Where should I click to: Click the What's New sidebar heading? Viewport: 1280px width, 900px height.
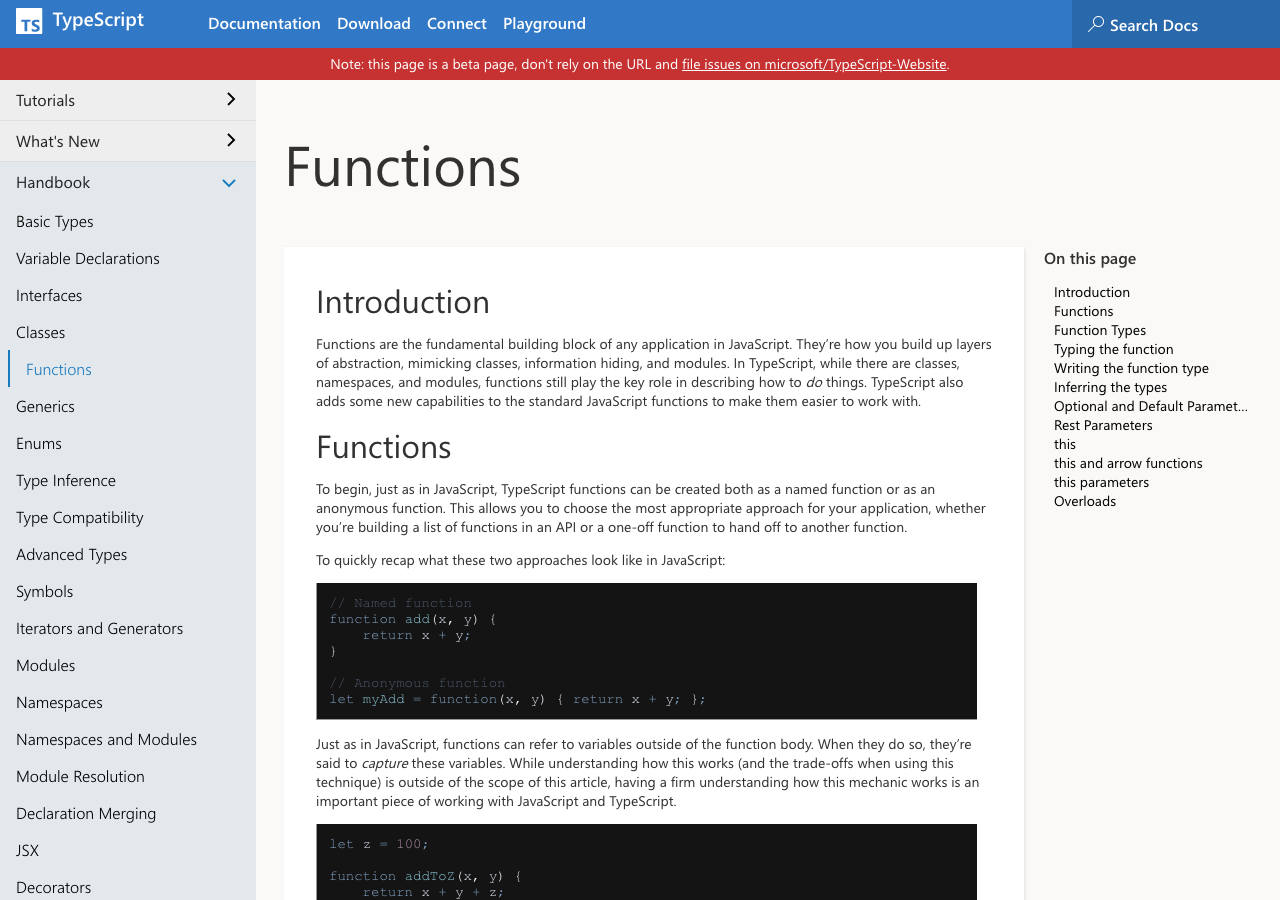click(x=58, y=141)
